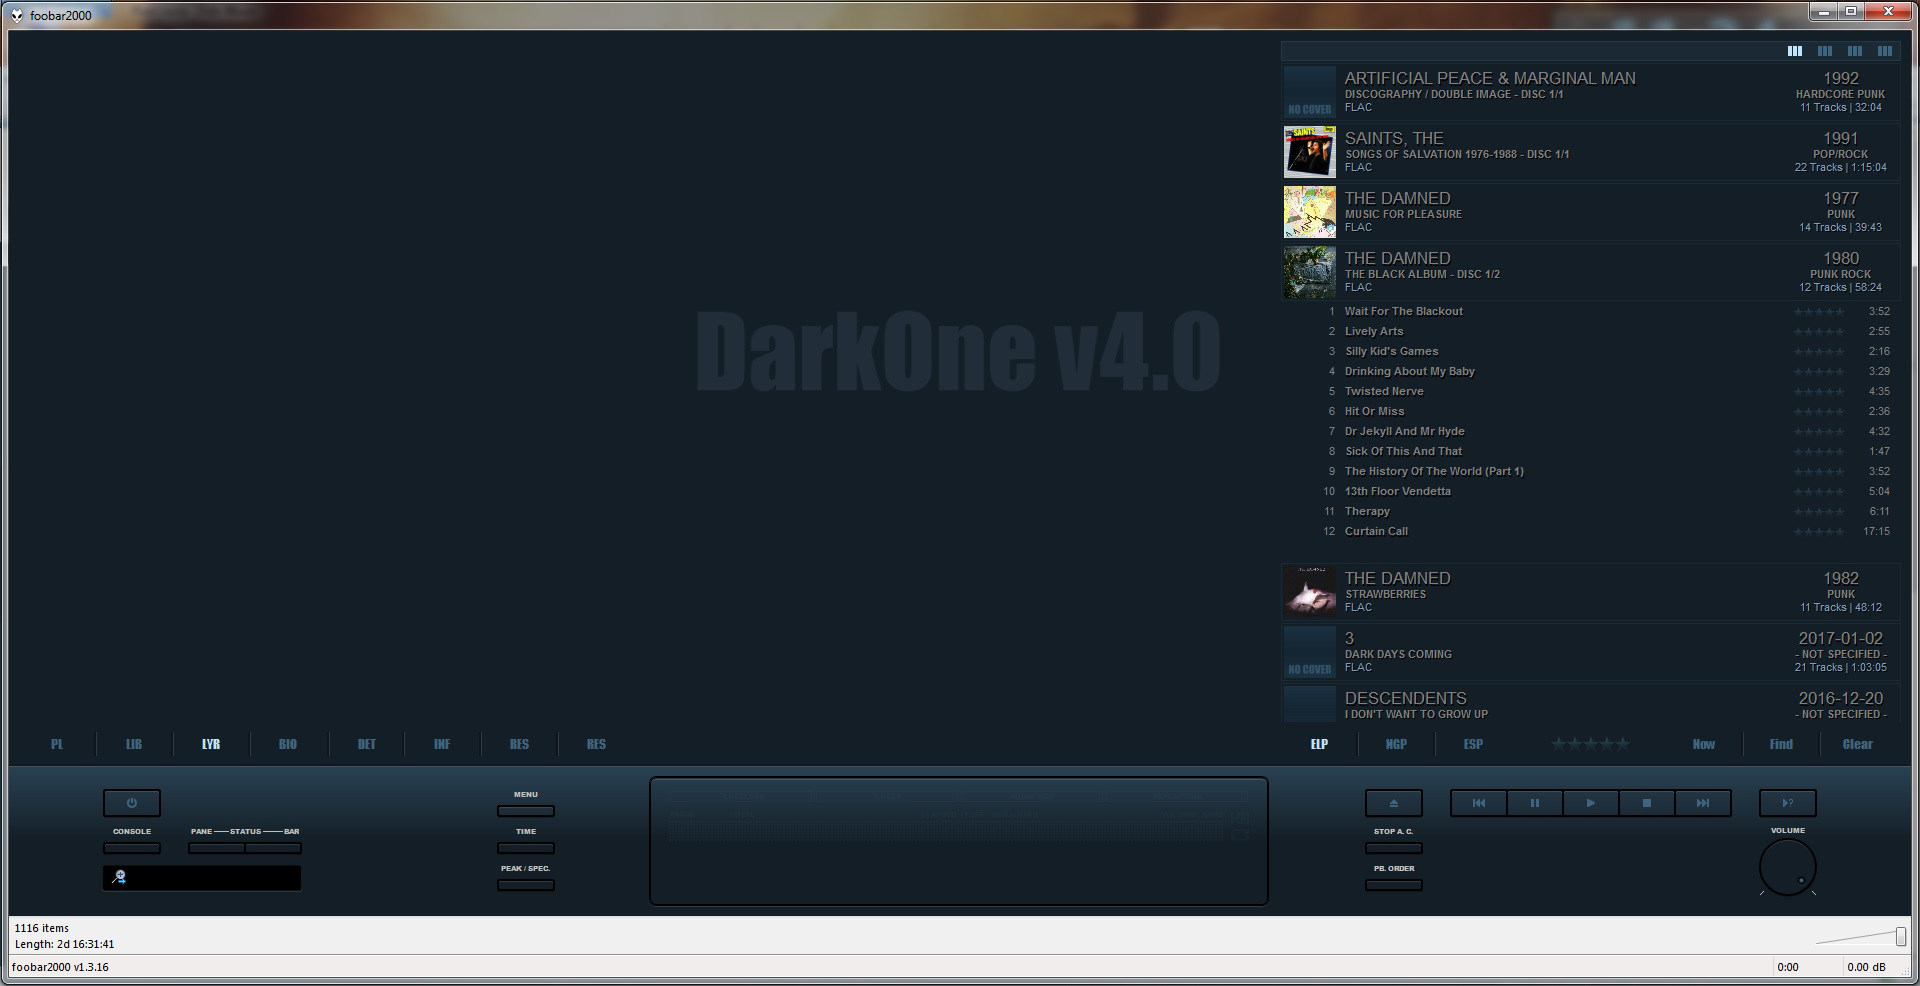This screenshot has width=1920, height=986.
Task: Select the highlighted playlist layout icon
Action: 1795,51
